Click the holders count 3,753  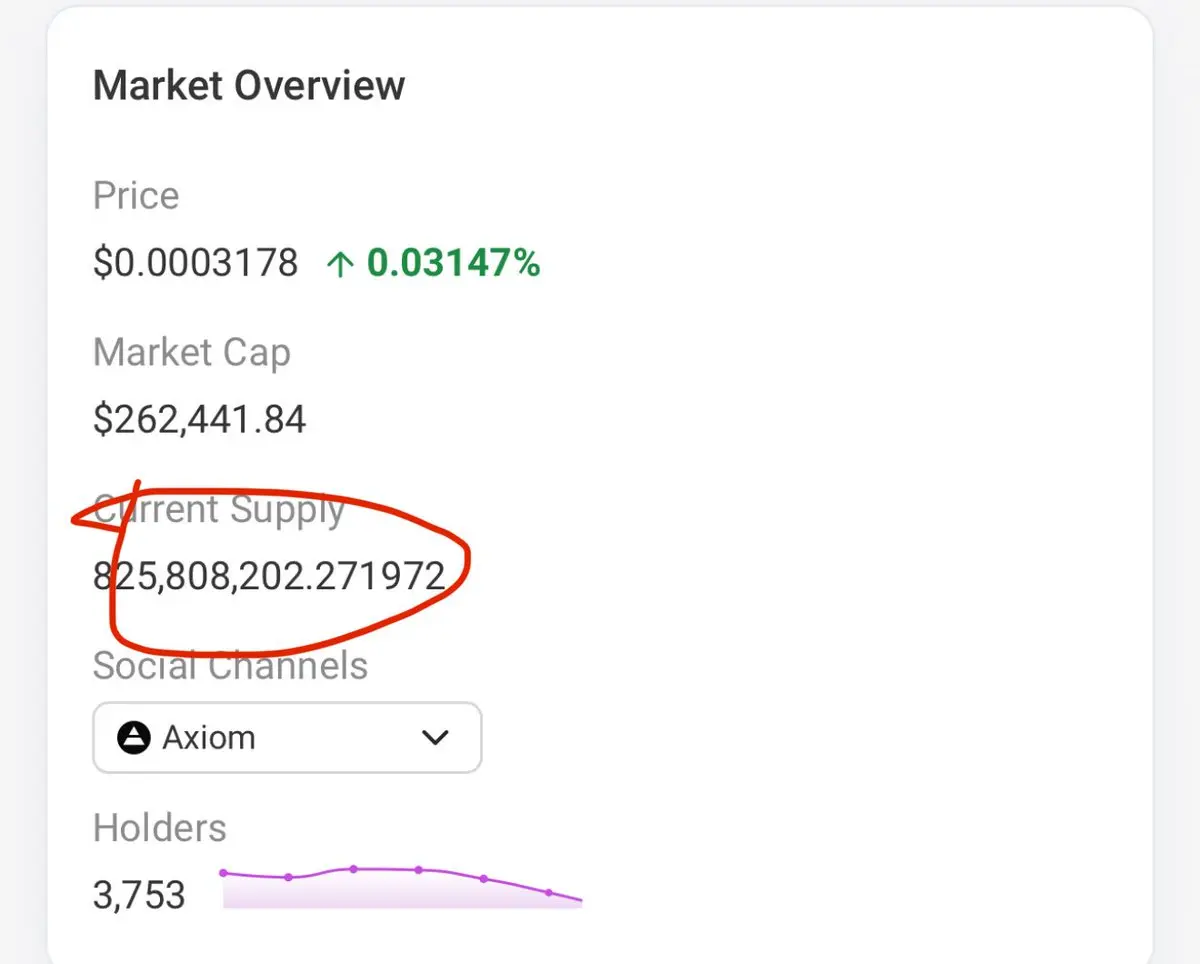click(x=139, y=894)
